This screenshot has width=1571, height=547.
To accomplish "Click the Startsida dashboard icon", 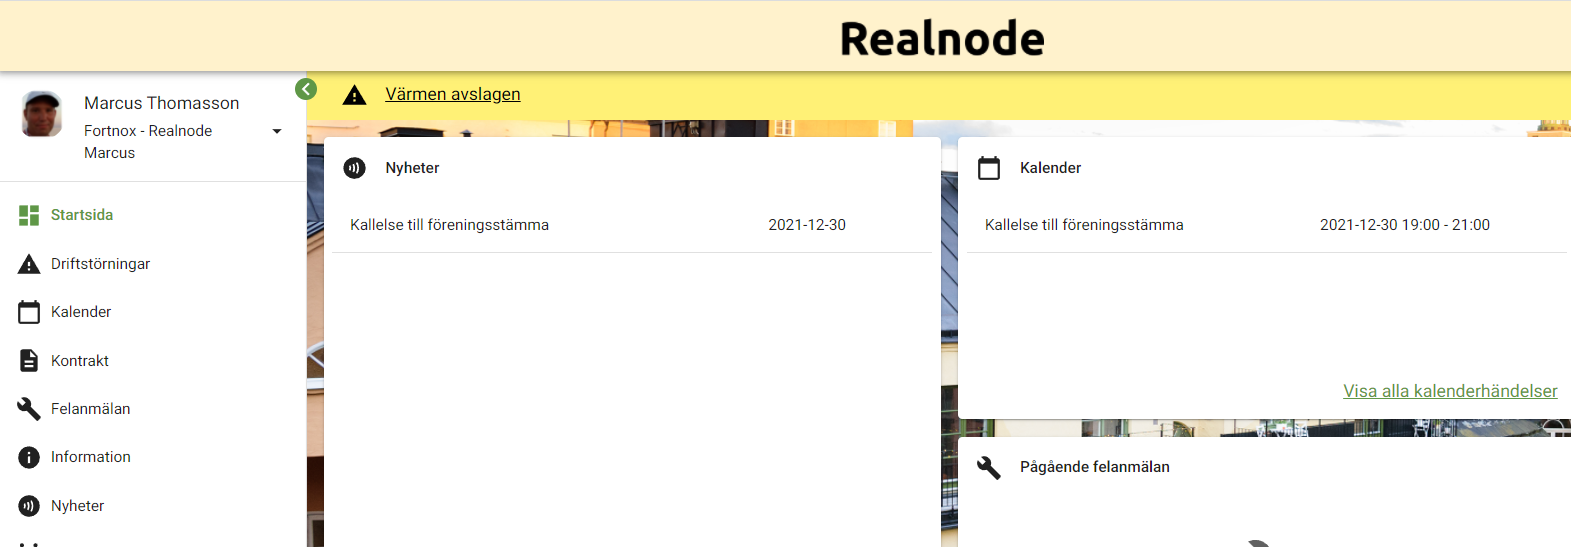I will click(x=29, y=215).
